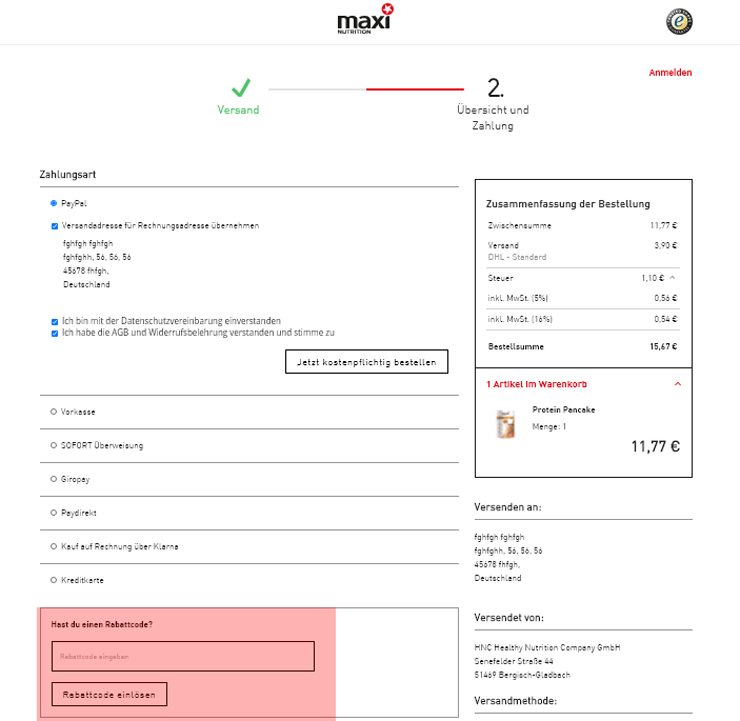Select the PayPal payment option

coord(54,203)
